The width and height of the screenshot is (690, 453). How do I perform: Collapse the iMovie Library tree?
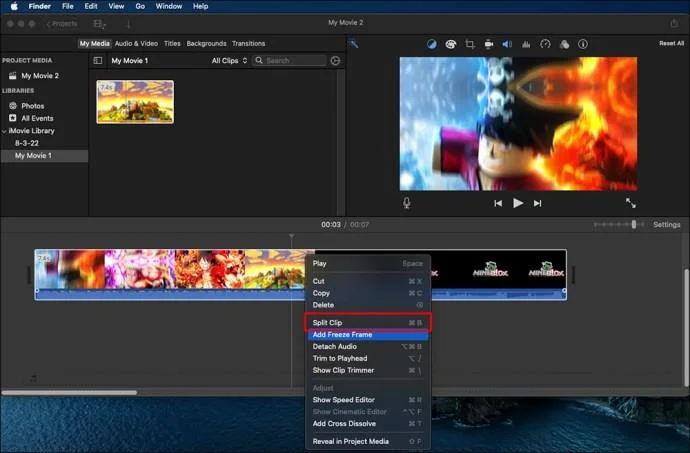[4, 131]
